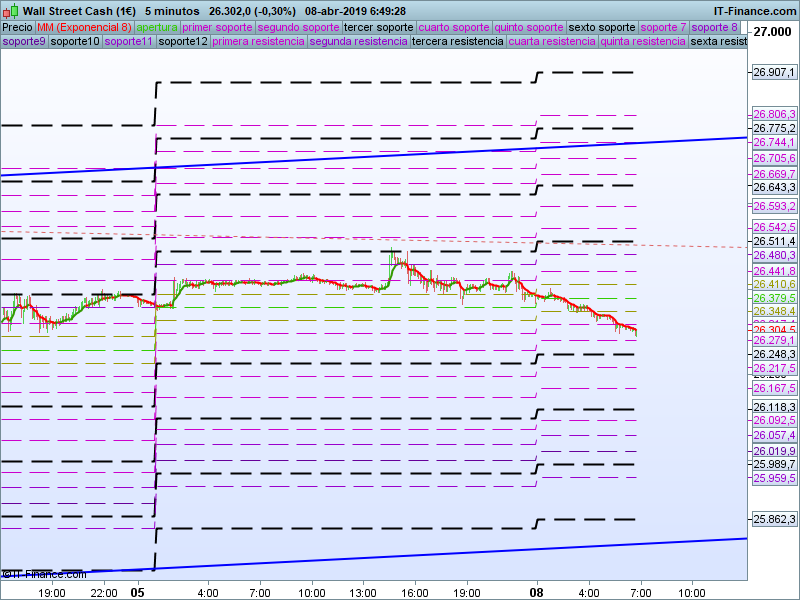Choose the soporte10 indicator label
Screen dimensions: 800x600
click(x=75, y=42)
